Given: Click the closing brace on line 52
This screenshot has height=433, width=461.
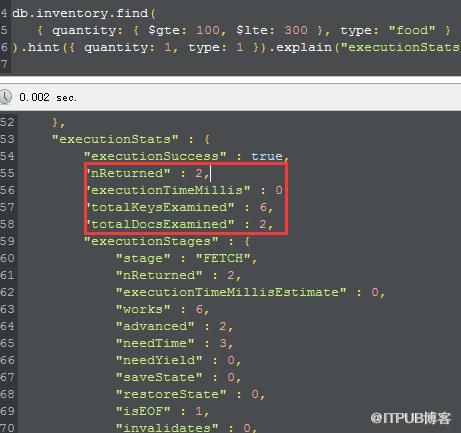Looking at the screenshot, I should pos(58,123).
